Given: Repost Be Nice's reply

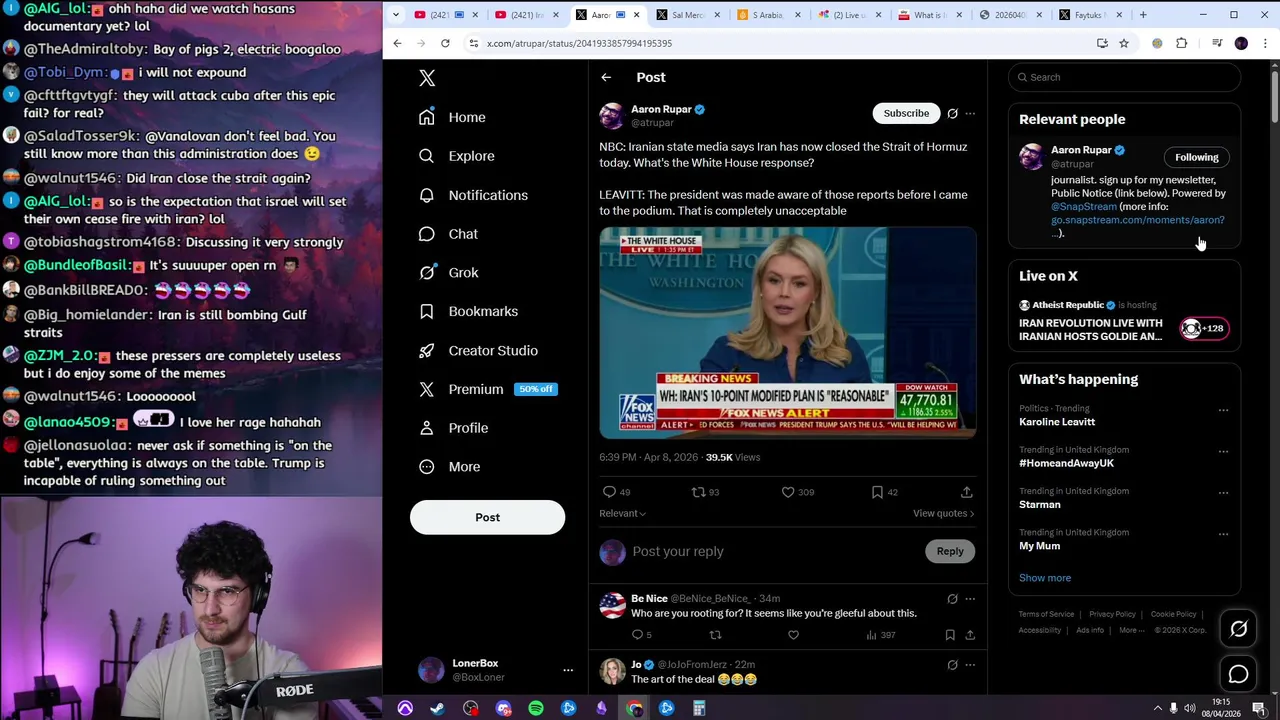Looking at the screenshot, I should [x=715, y=635].
